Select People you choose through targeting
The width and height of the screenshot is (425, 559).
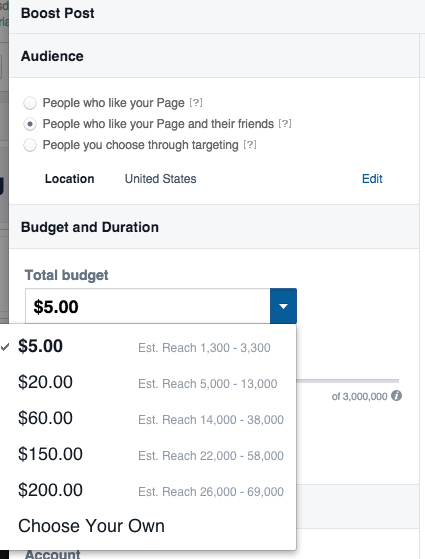pos(30,145)
